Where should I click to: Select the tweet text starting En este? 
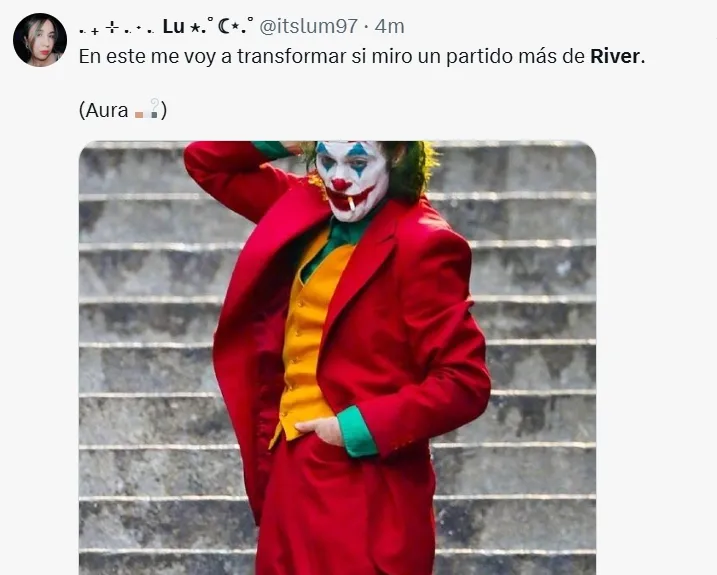pyautogui.click(x=362, y=56)
